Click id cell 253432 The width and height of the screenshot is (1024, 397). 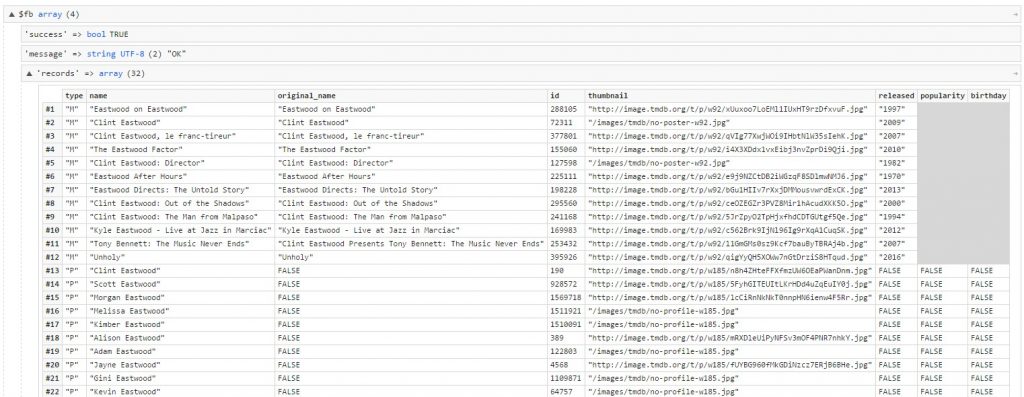click(566, 244)
